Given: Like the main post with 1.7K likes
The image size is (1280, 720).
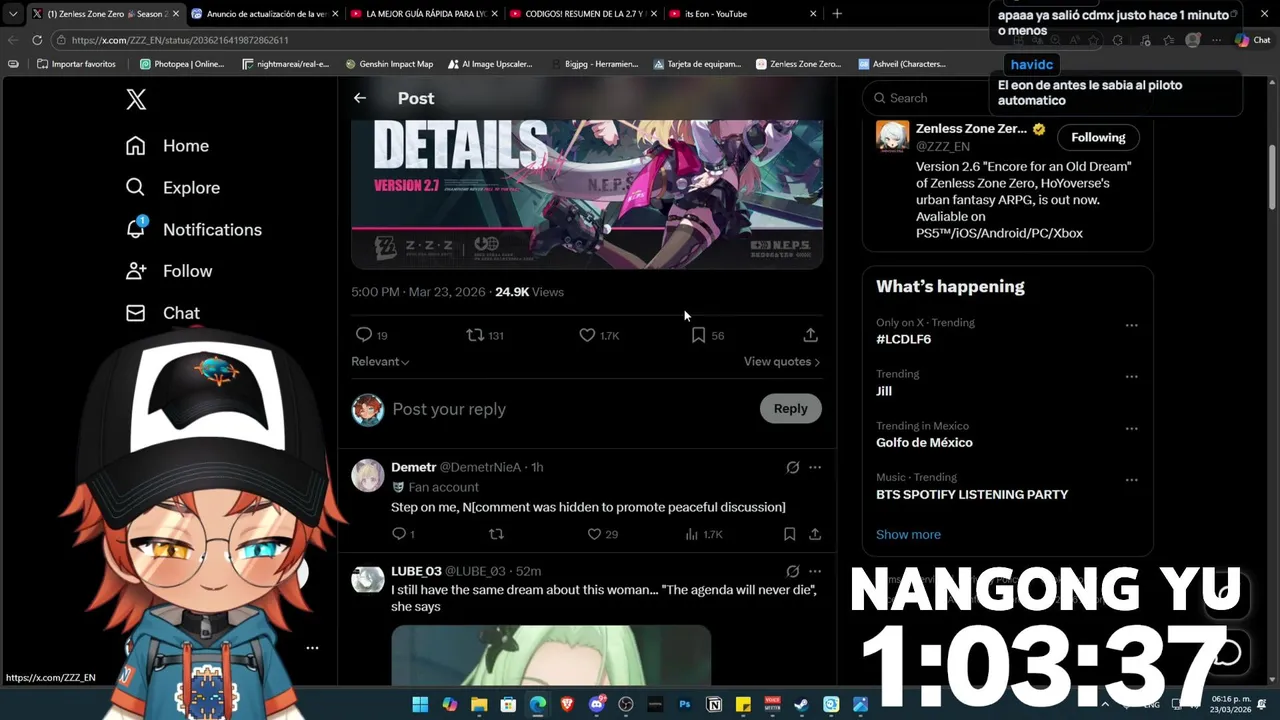Looking at the screenshot, I should click(599, 335).
